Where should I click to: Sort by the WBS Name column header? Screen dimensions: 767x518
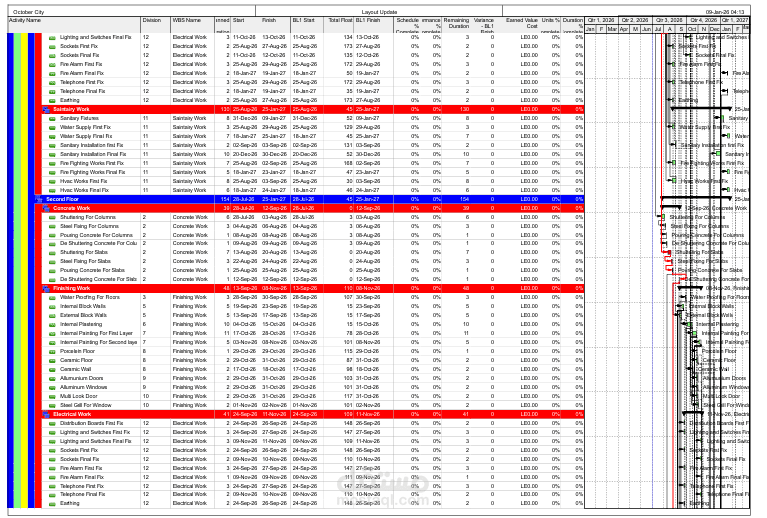coord(192,25)
